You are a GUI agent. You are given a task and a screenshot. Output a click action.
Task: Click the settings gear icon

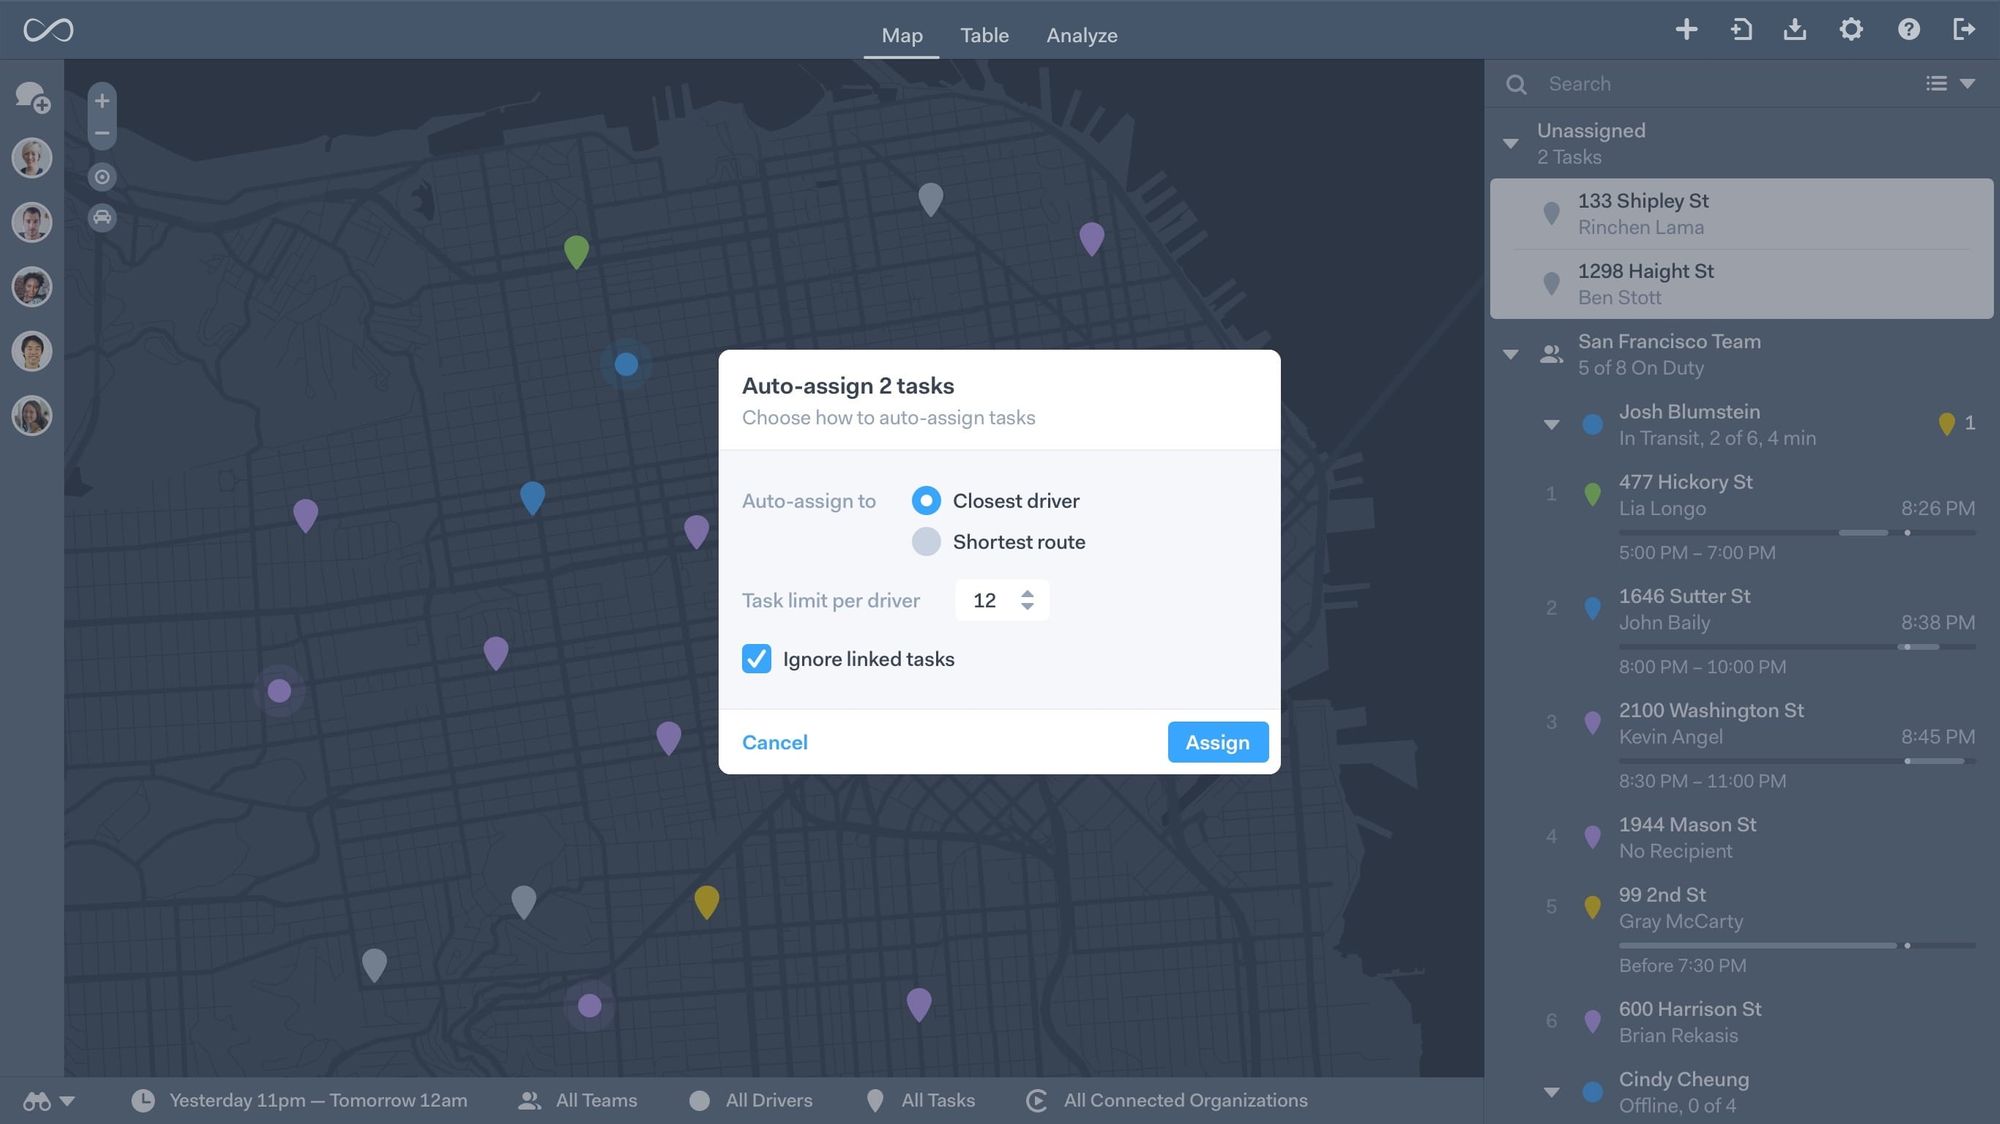(x=1852, y=29)
